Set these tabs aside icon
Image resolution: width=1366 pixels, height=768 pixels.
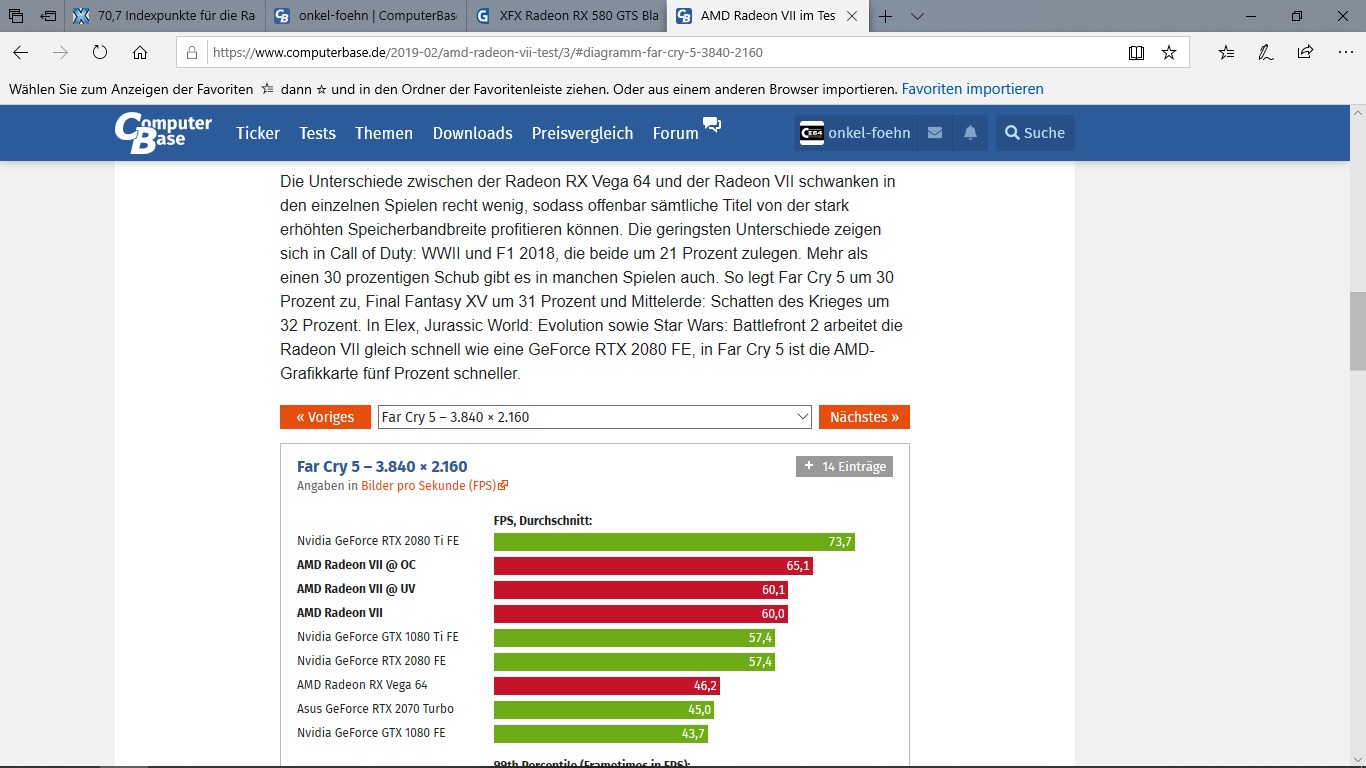tap(48, 16)
